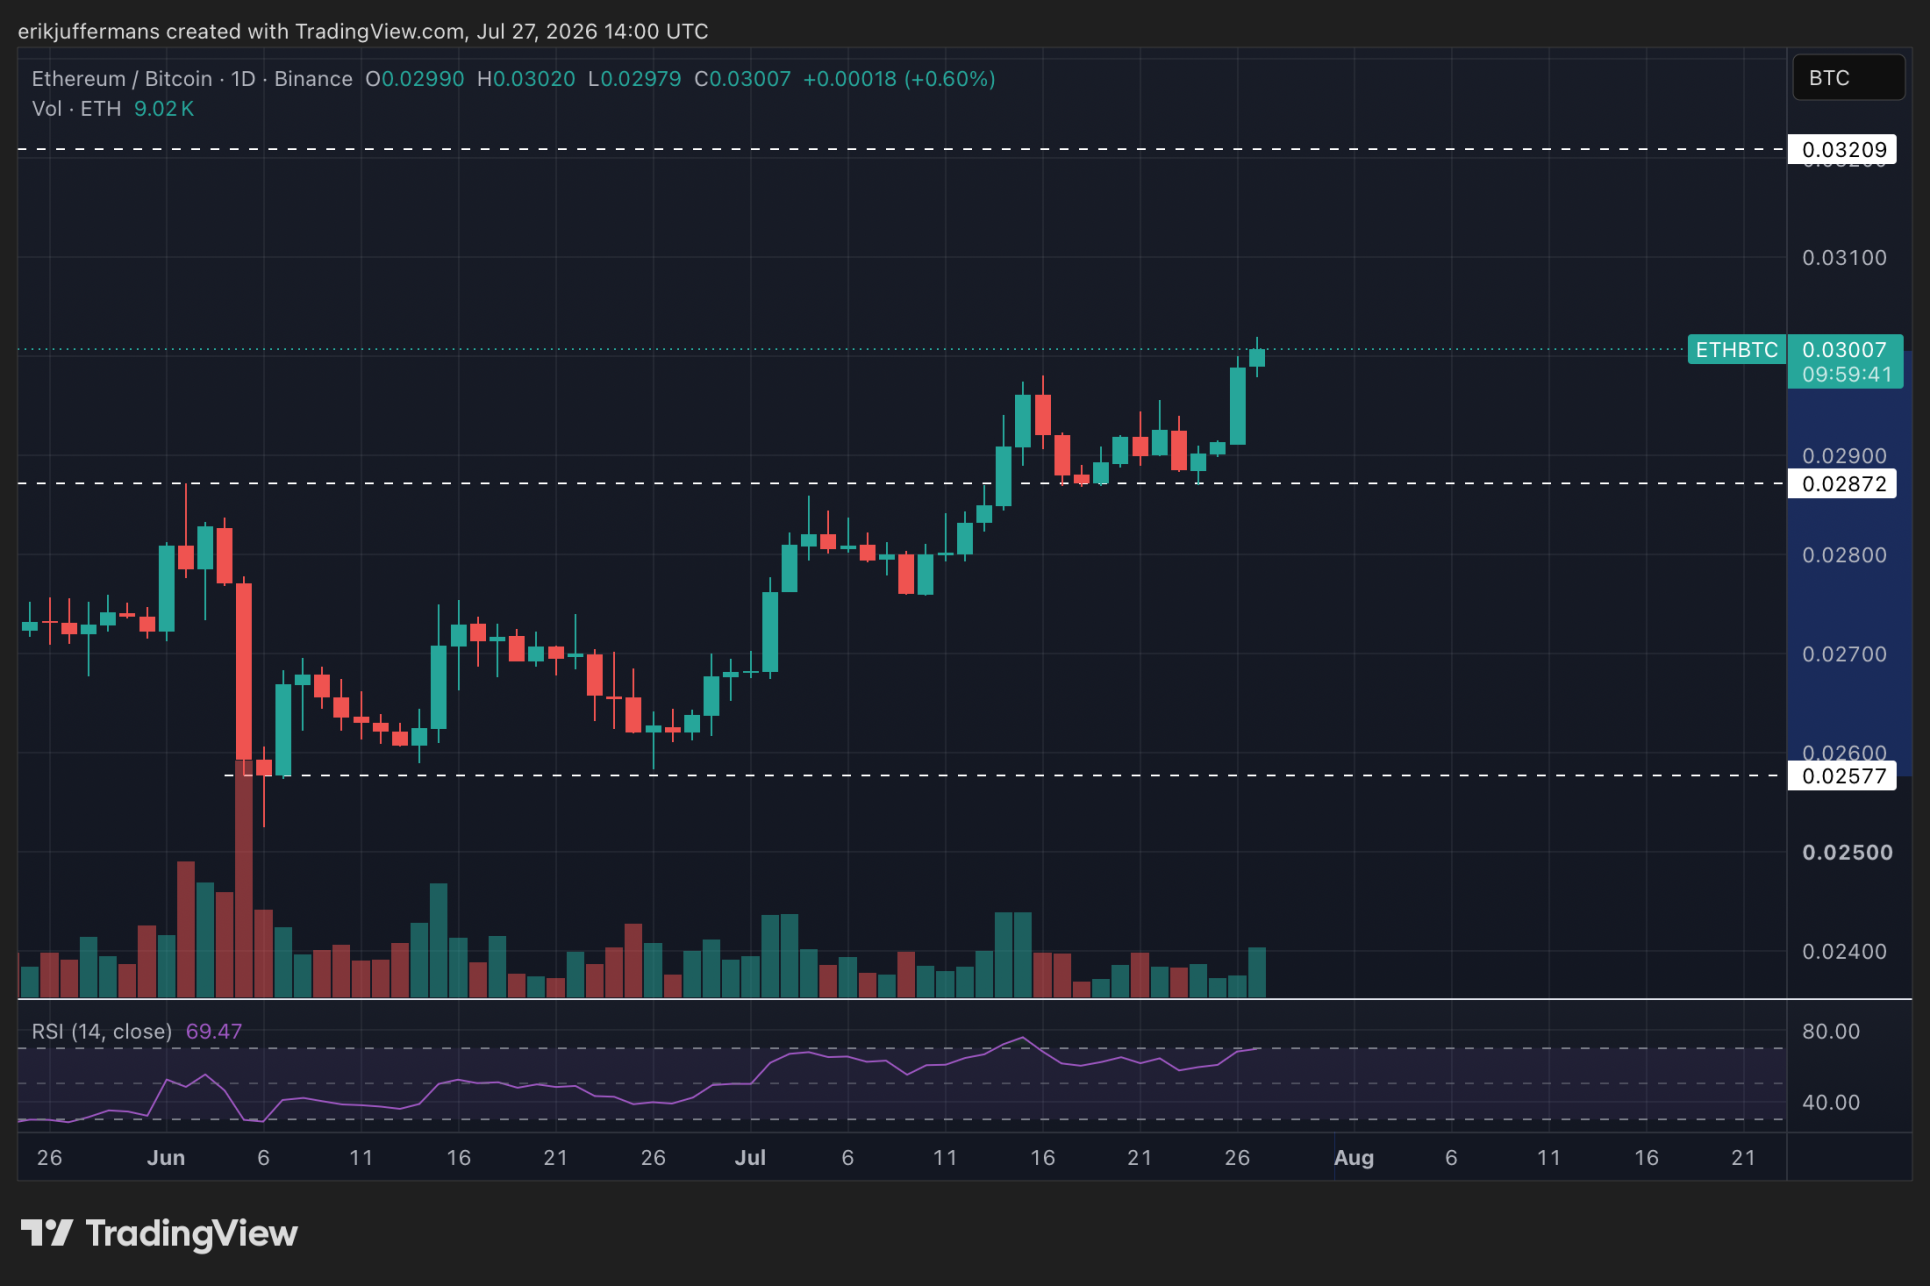Click the Jun date axis label
Image resolution: width=1930 pixels, height=1286 pixels.
point(166,1157)
